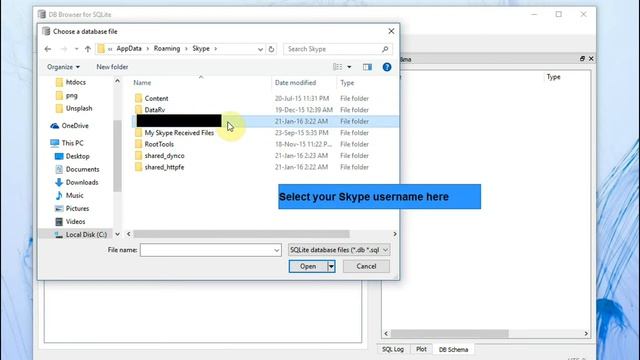Select Roaming in the breadcrumb path
The image size is (640, 360).
[167, 49]
